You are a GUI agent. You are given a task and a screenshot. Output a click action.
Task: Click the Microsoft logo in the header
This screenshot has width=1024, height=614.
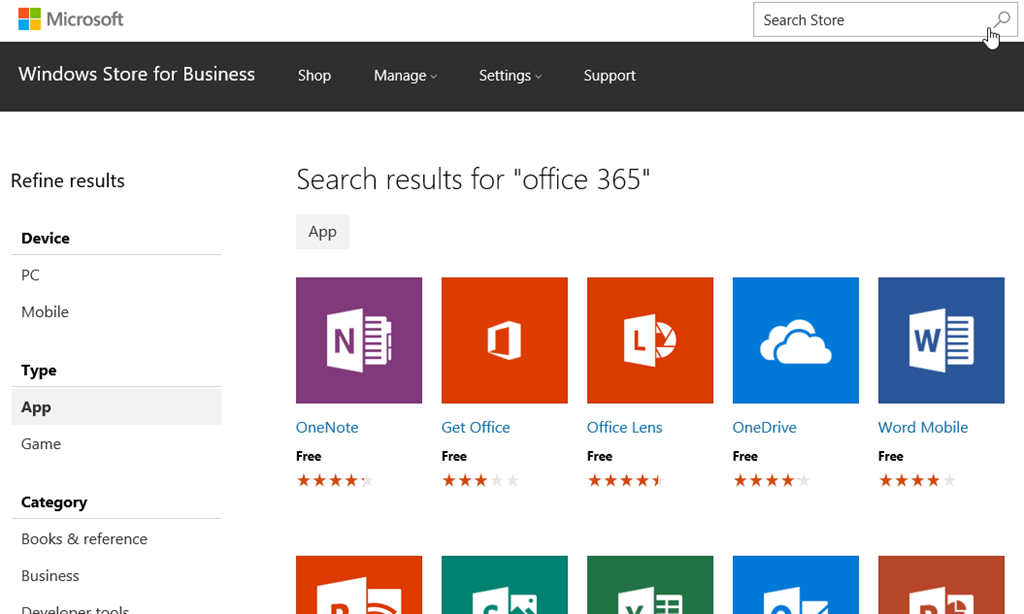point(71,19)
